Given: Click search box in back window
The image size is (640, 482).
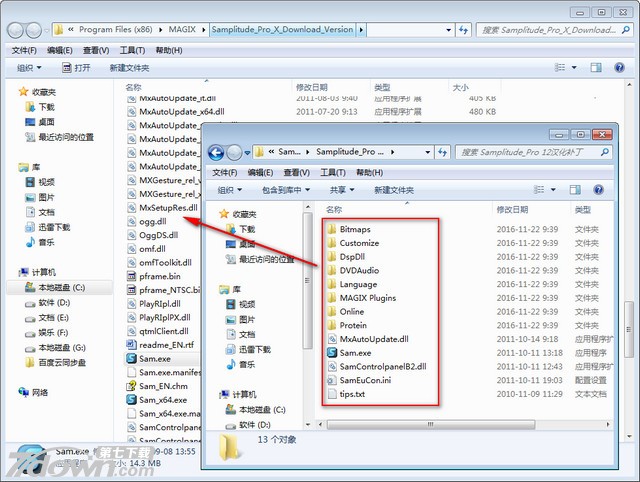Looking at the screenshot, I should (554, 30).
